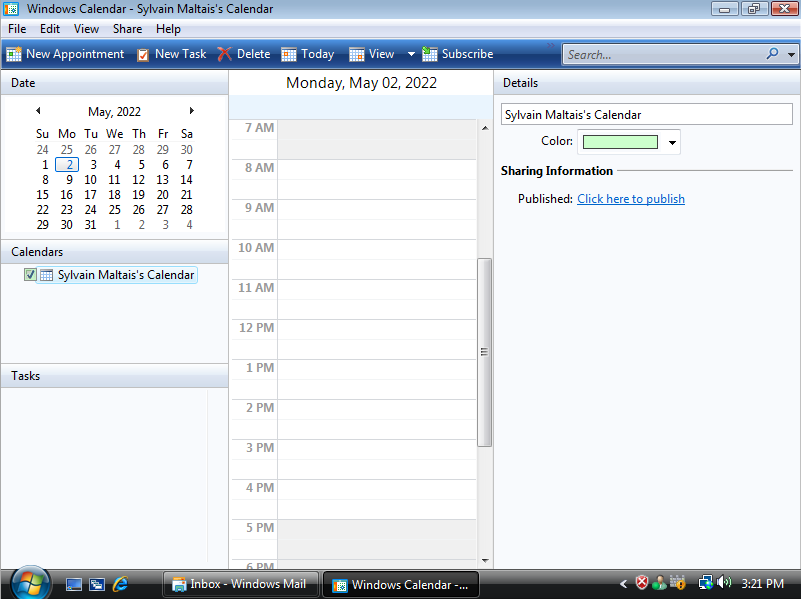Launch Internet Explorer from quick launch
This screenshot has height=599, width=801.
[x=121, y=584]
